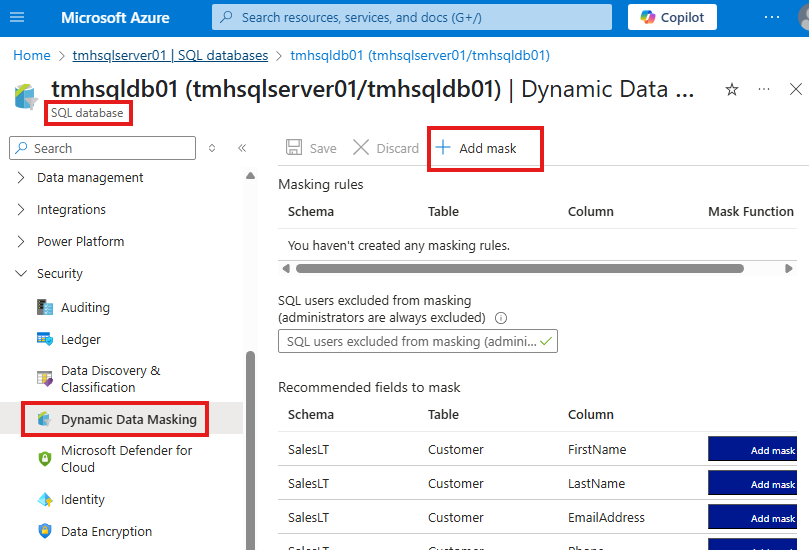The image size is (809, 550).
Task: Click the SQL database resource icon
Action: click(x=26, y=96)
